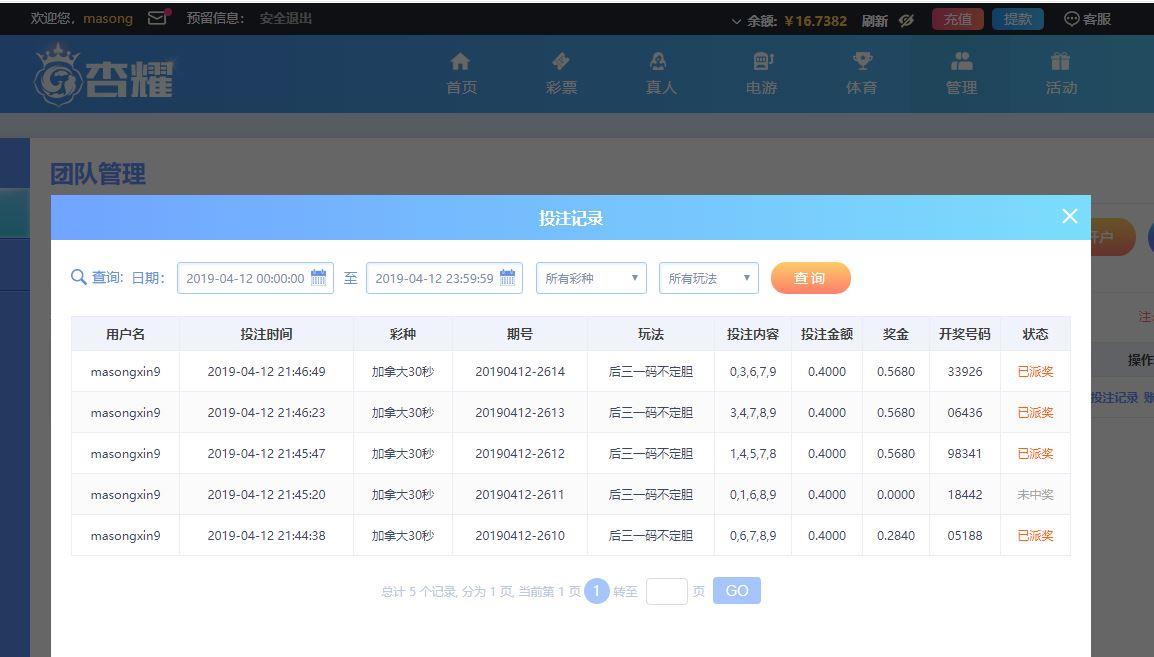1154x657 pixels.
Task: Click the 提款 withdraw button
Action: click(x=1017, y=19)
